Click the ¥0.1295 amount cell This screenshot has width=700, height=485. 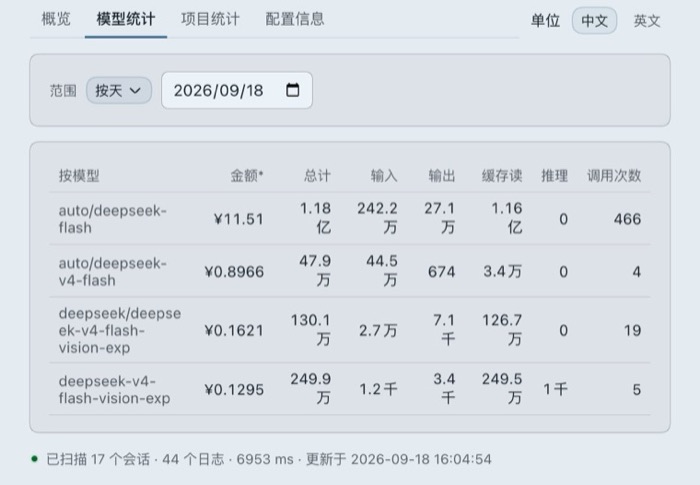234,389
